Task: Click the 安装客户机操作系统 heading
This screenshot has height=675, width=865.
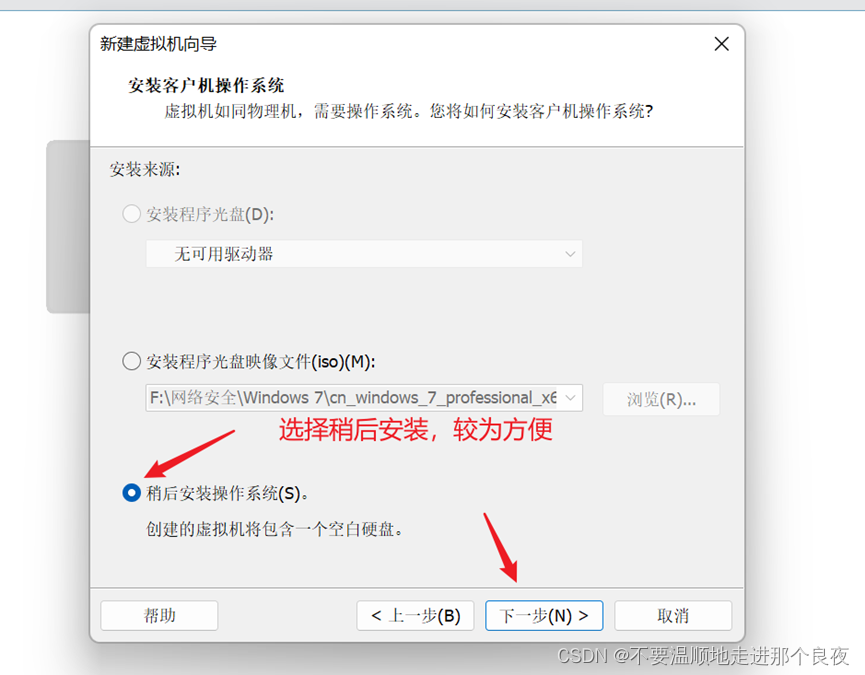Action: click(206, 85)
